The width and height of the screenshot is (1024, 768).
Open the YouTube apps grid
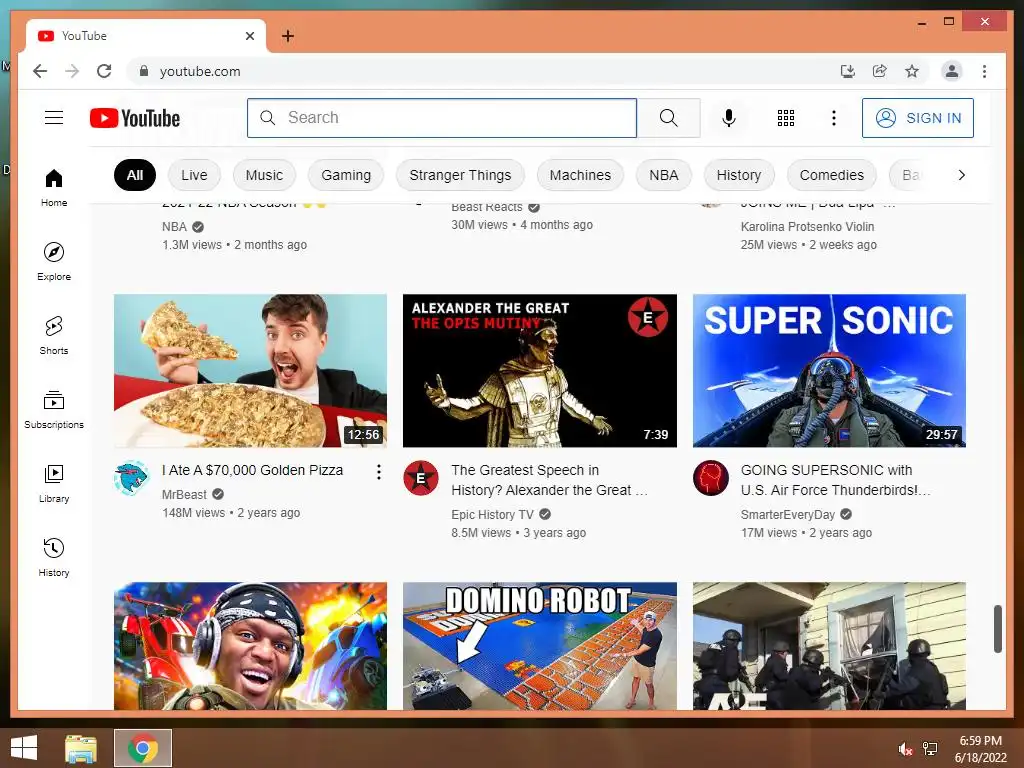[786, 118]
